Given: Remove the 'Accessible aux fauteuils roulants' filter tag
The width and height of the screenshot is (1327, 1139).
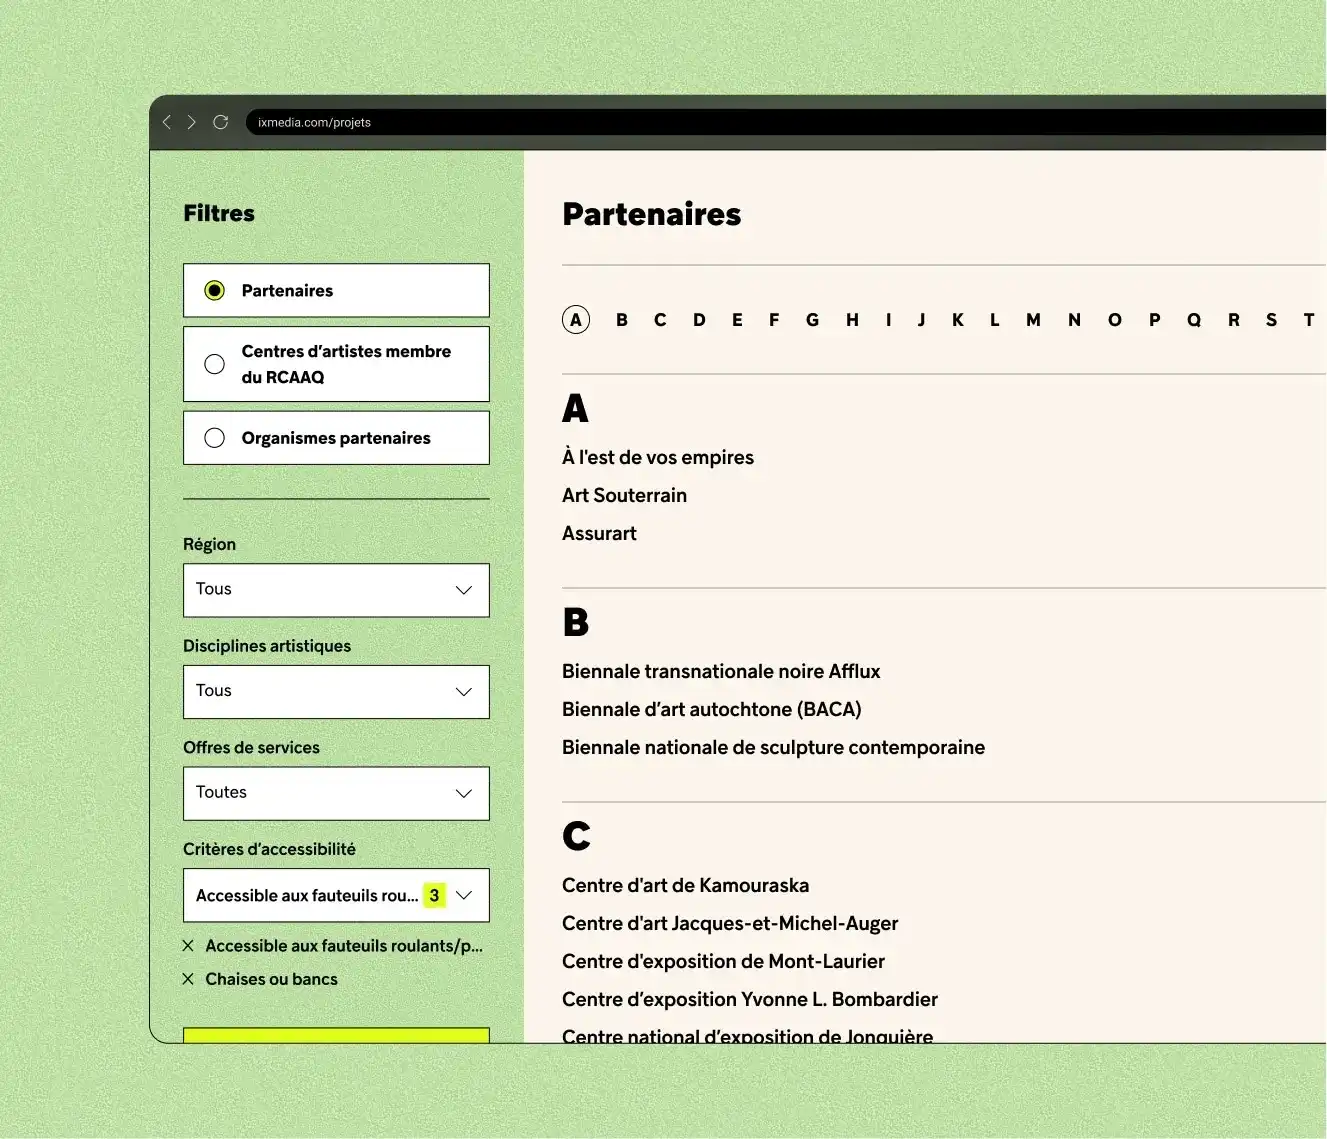Looking at the screenshot, I should (x=188, y=945).
